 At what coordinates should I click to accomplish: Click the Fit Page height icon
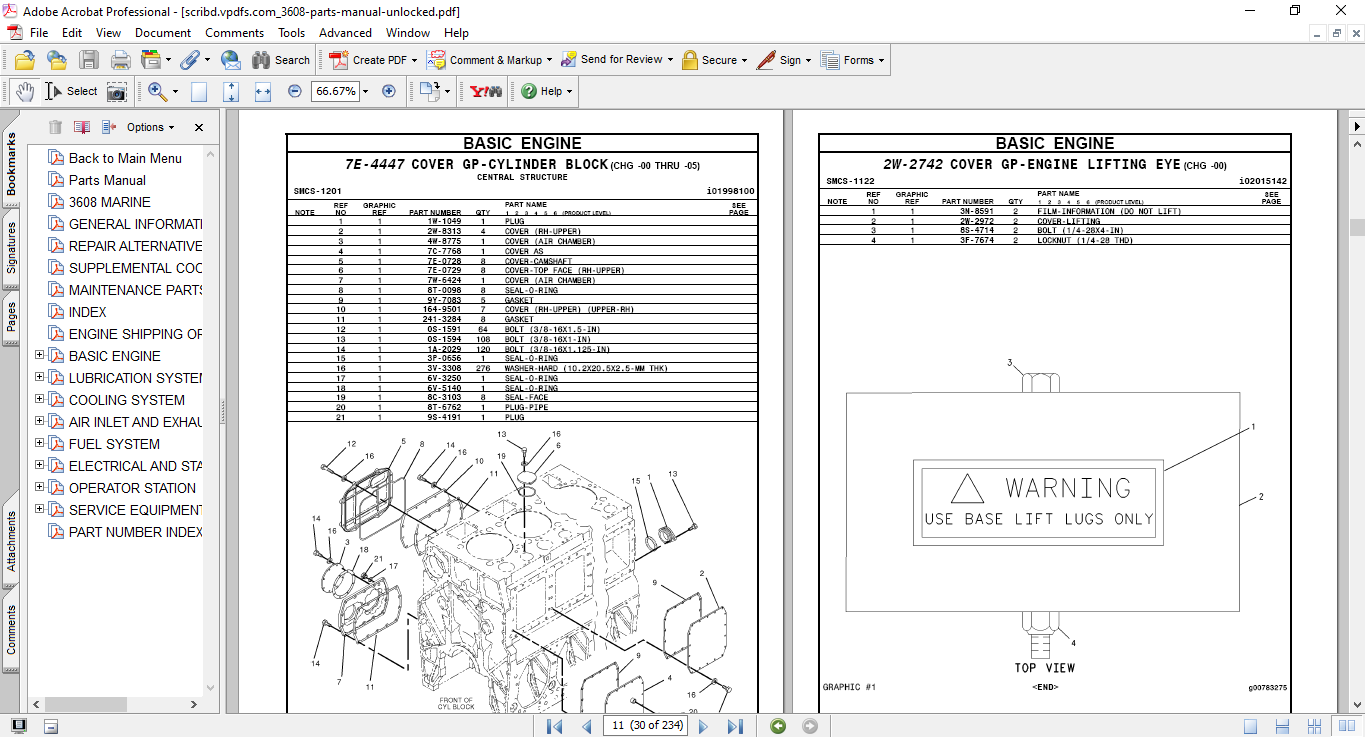pos(231,91)
